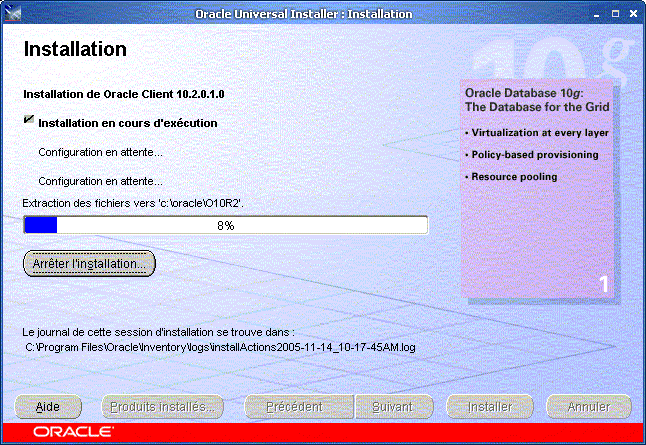Select the first 'Configuration en attente...' step

100,153
